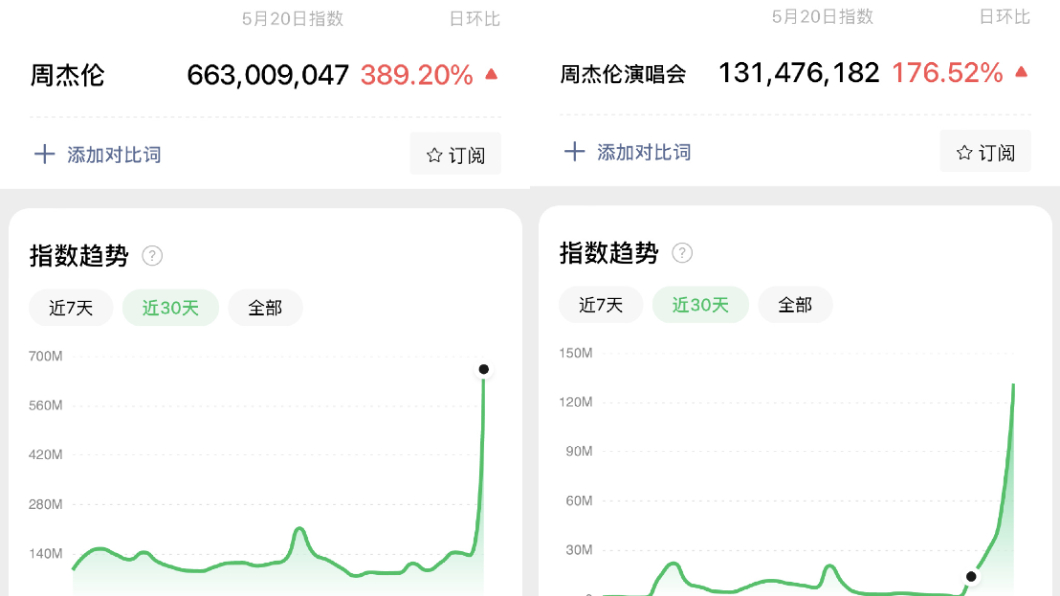This screenshot has width=1060, height=596.
Task: Click 560M axis label on left chart
Action: tap(45, 405)
